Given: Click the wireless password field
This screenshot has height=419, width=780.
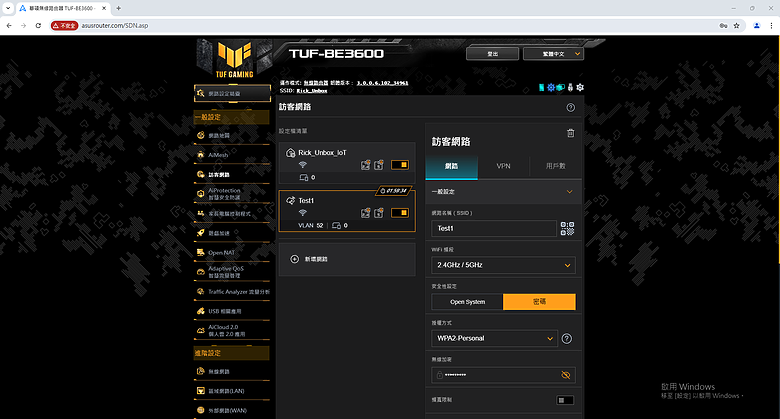Looking at the screenshot, I should [503, 375].
